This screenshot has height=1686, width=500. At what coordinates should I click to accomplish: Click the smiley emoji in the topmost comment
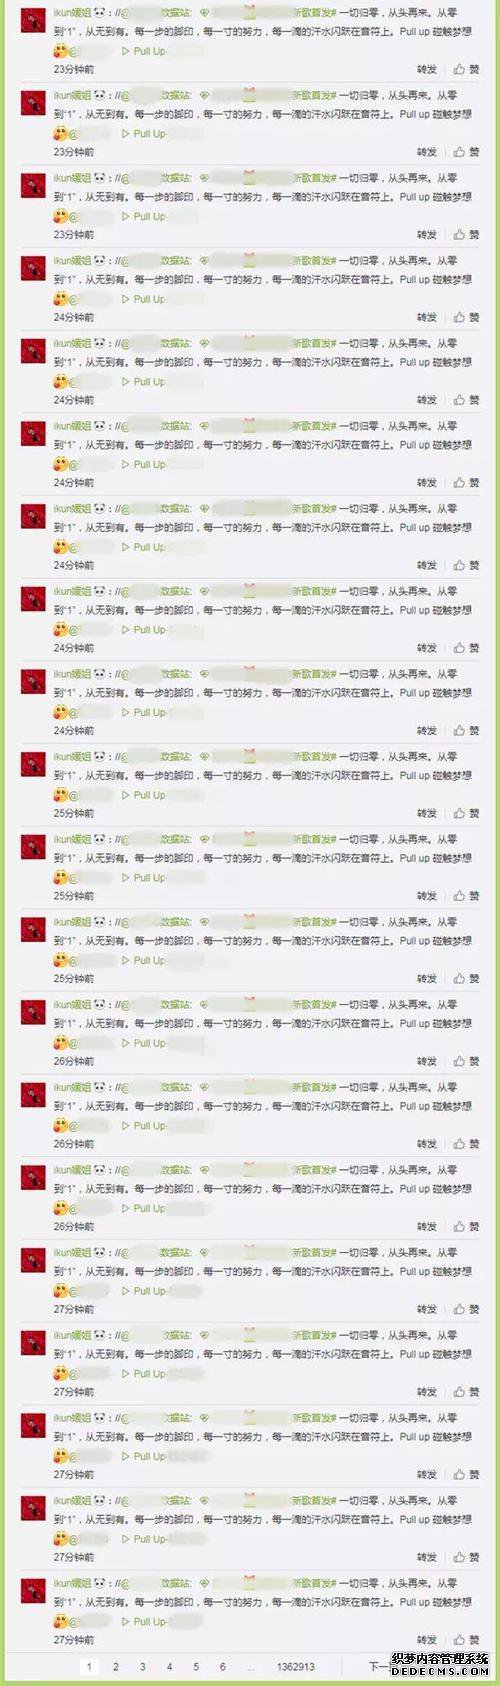tap(60, 51)
